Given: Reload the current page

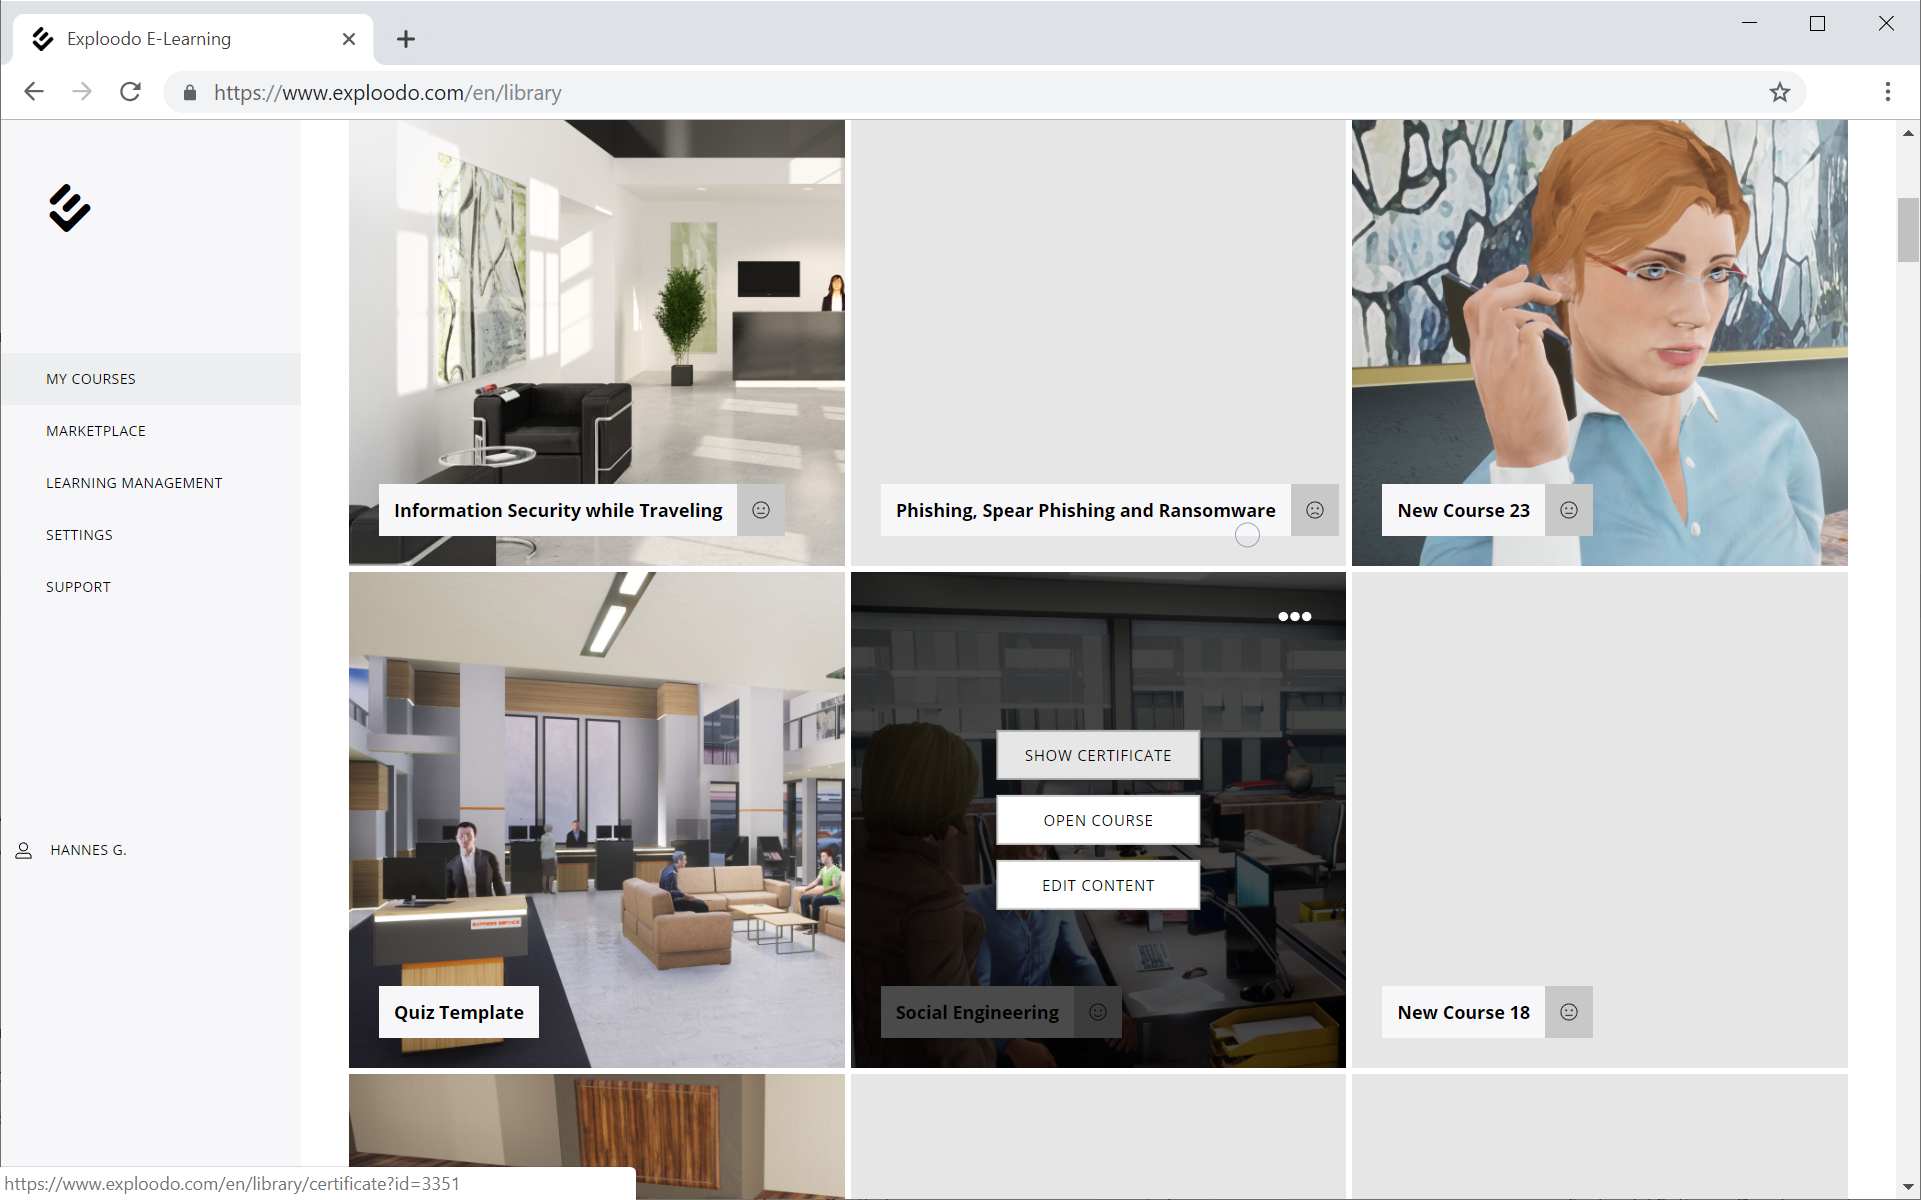Looking at the screenshot, I should 130,92.
